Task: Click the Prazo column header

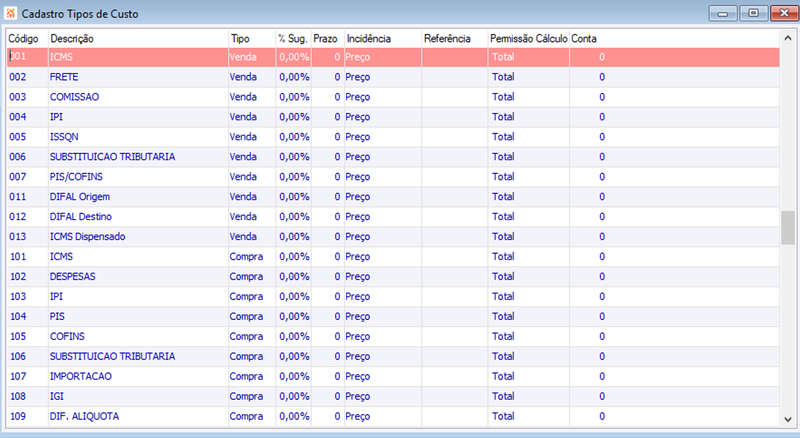Action: [x=328, y=39]
